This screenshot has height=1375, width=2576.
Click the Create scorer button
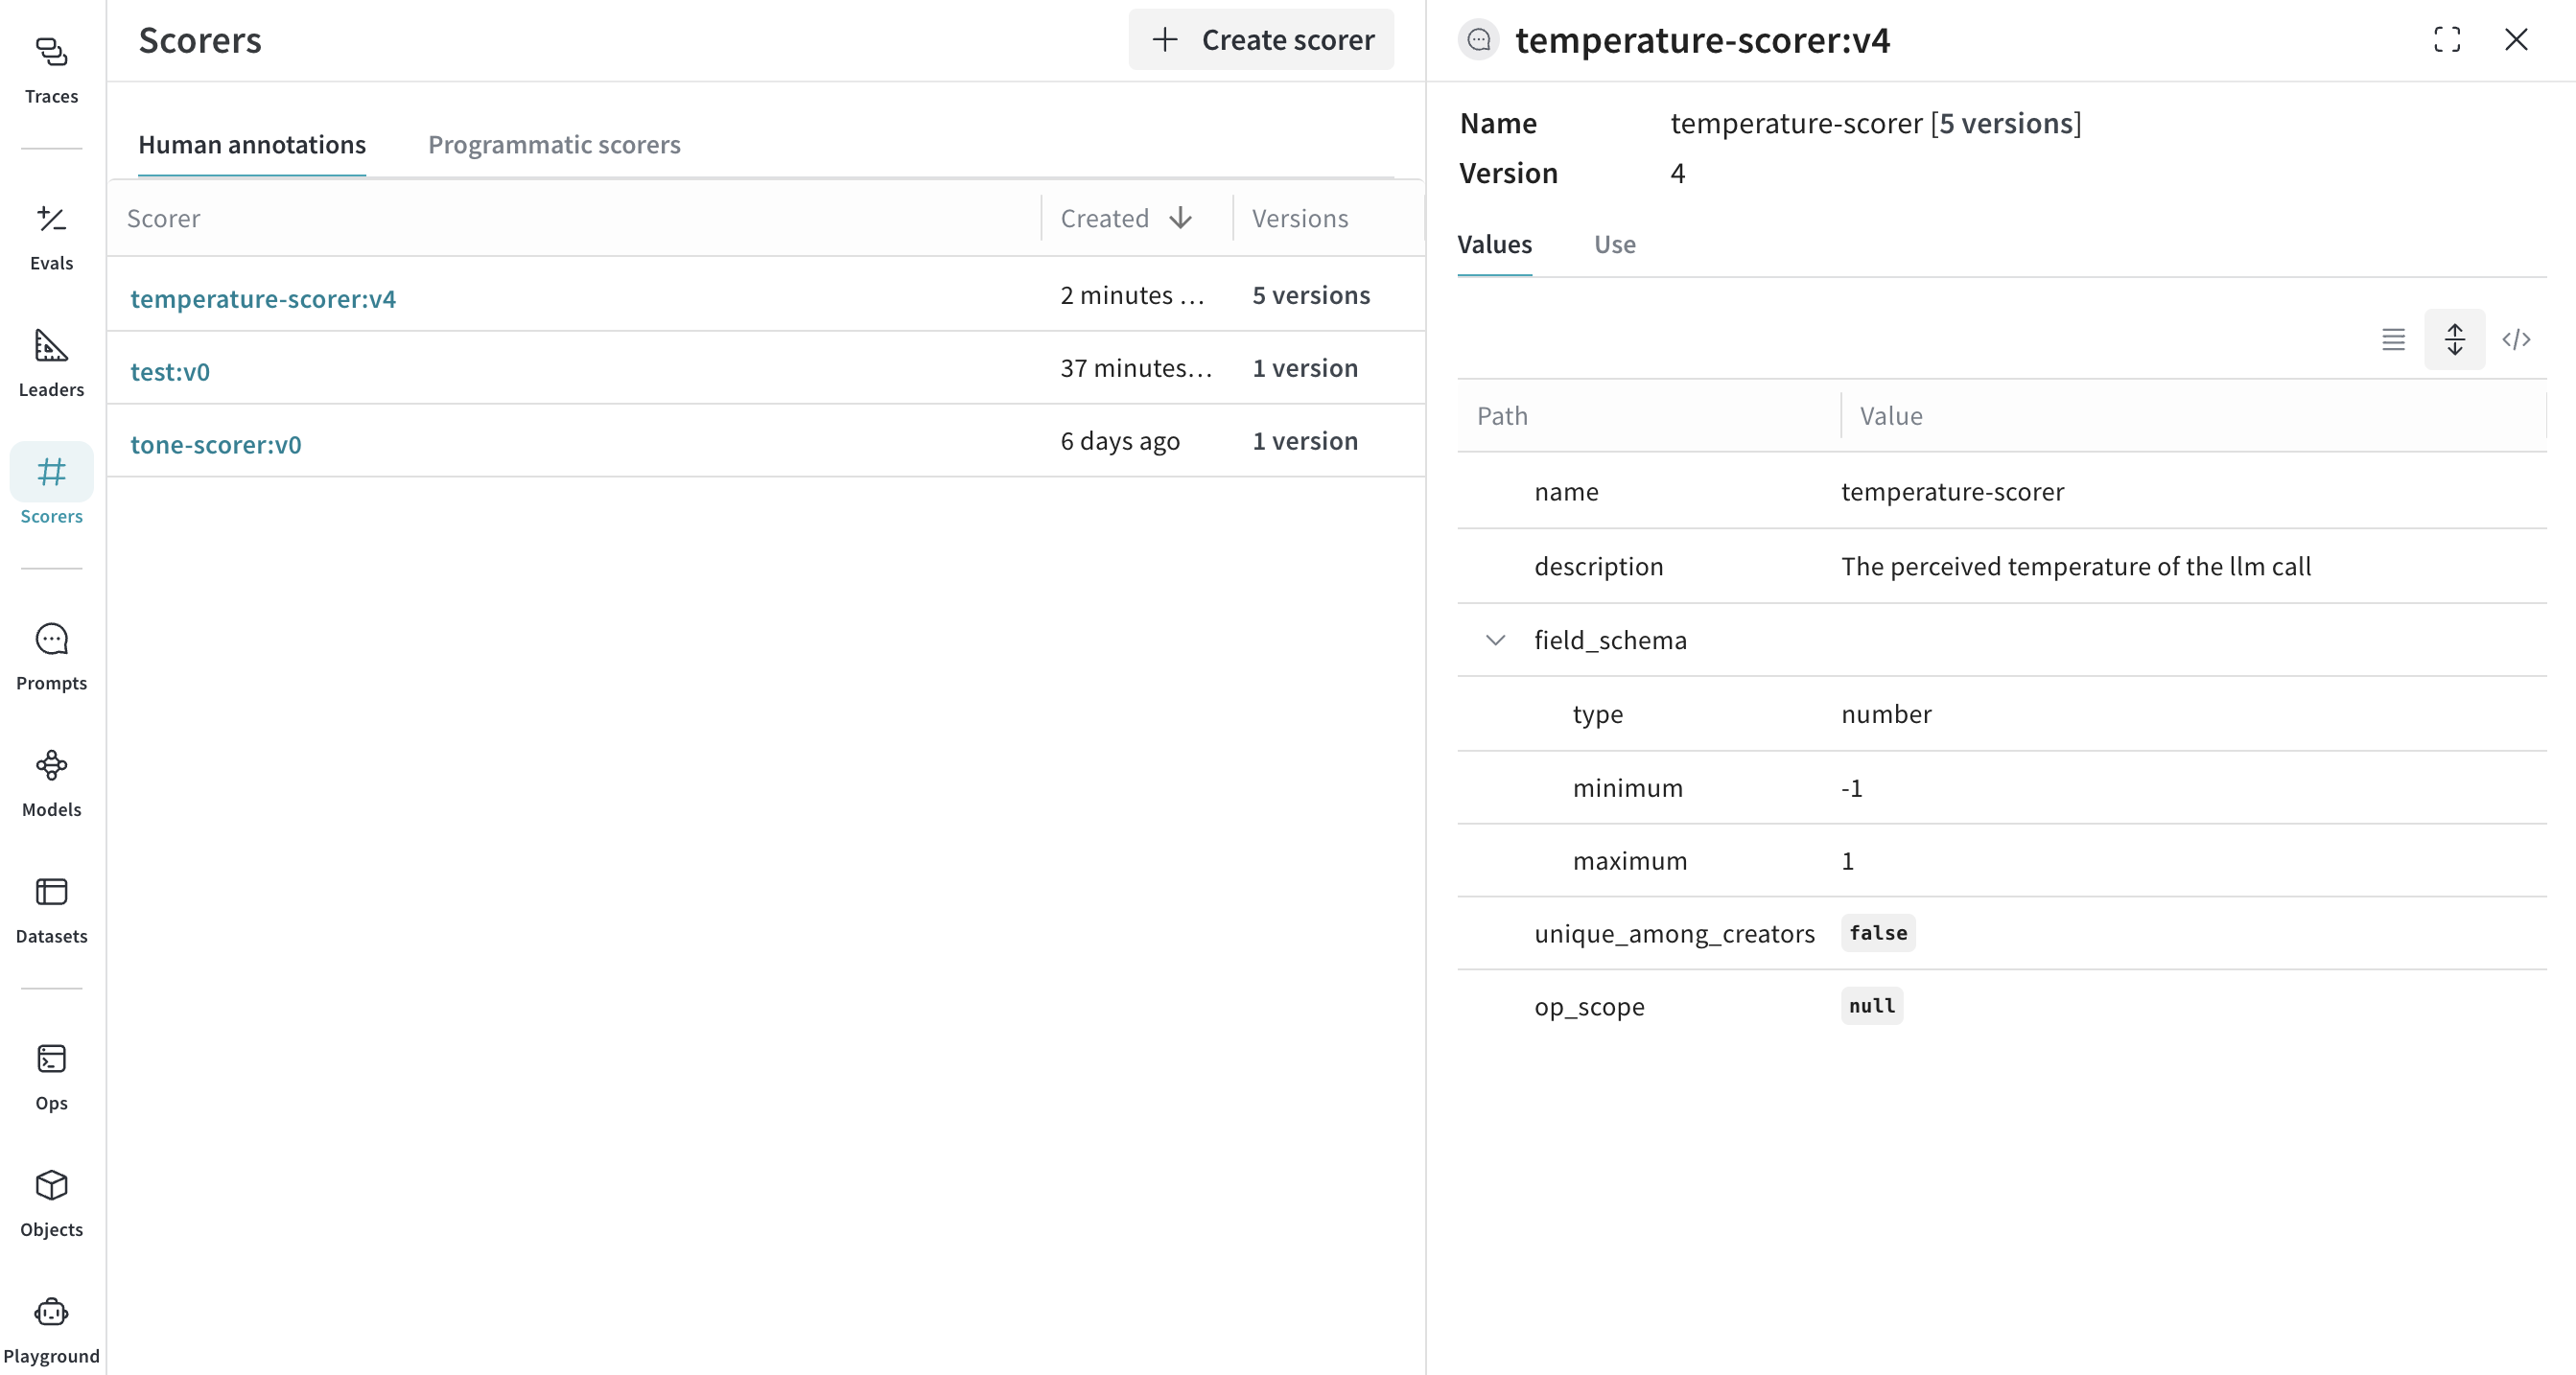pyautogui.click(x=1261, y=40)
